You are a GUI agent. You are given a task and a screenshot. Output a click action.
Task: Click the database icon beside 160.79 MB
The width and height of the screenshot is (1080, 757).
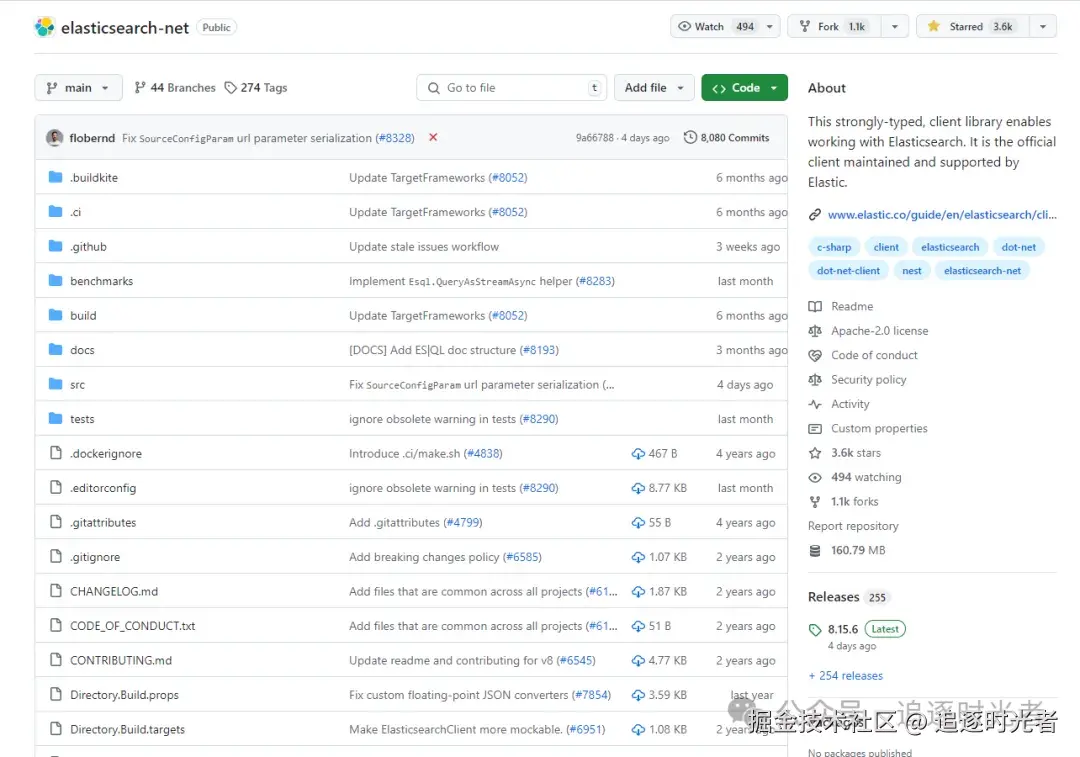[x=815, y=550]
